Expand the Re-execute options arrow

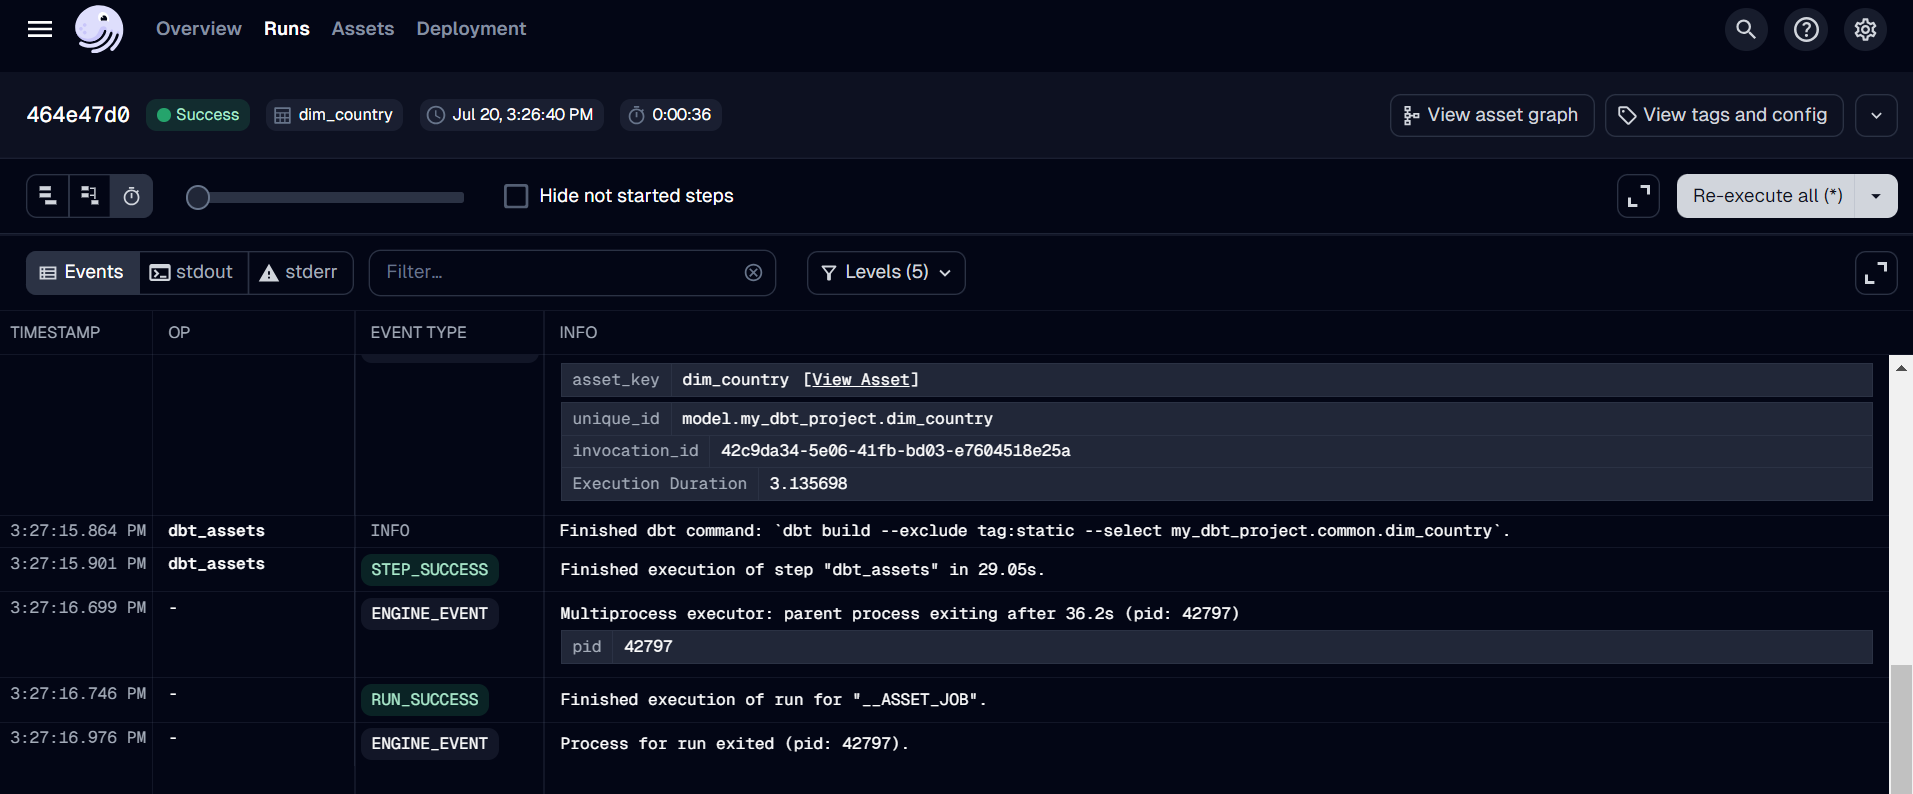(1876, 196)
